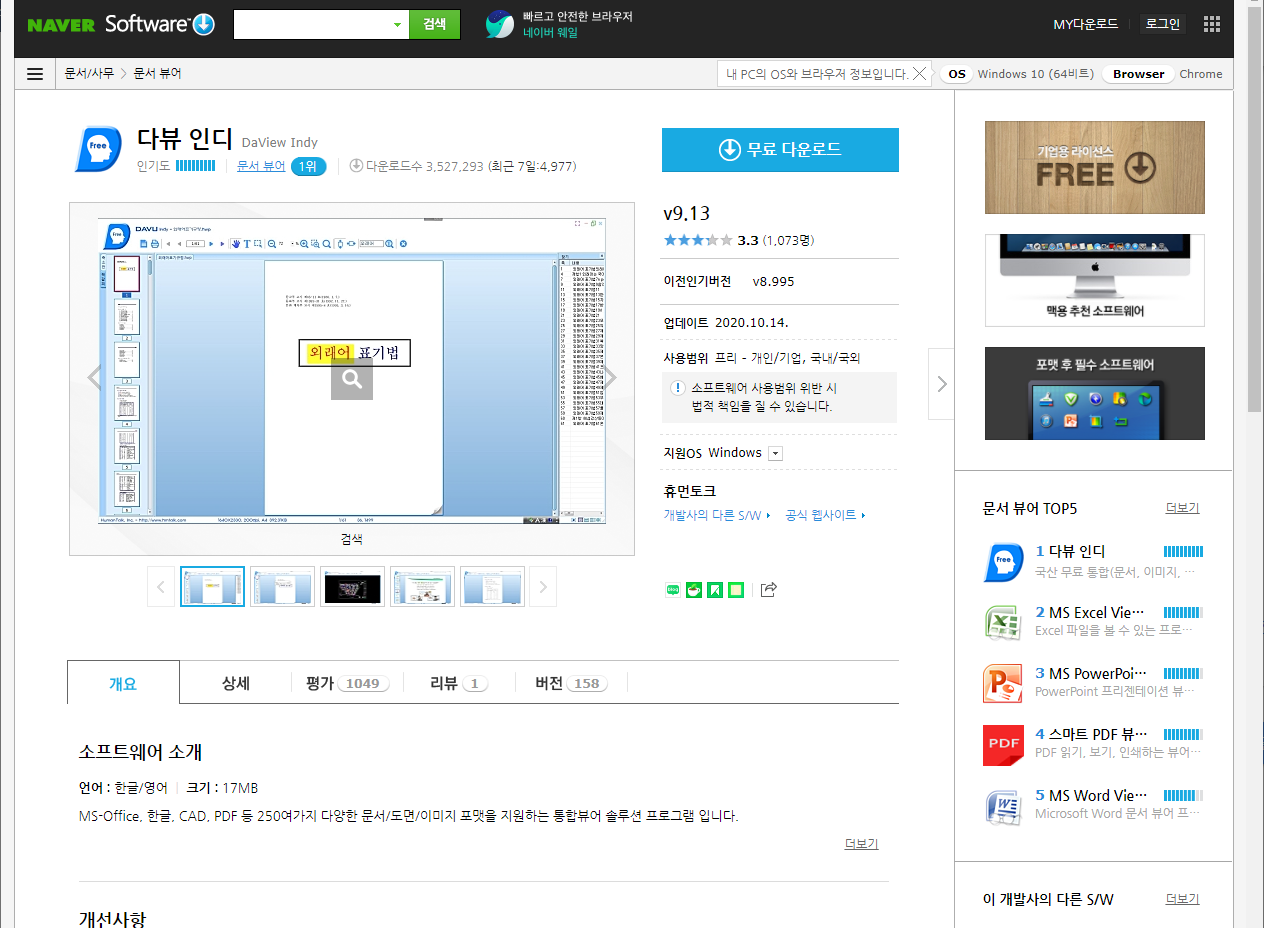Share to Naver Blog icon
1264x928 pixels.
[673, 590]
